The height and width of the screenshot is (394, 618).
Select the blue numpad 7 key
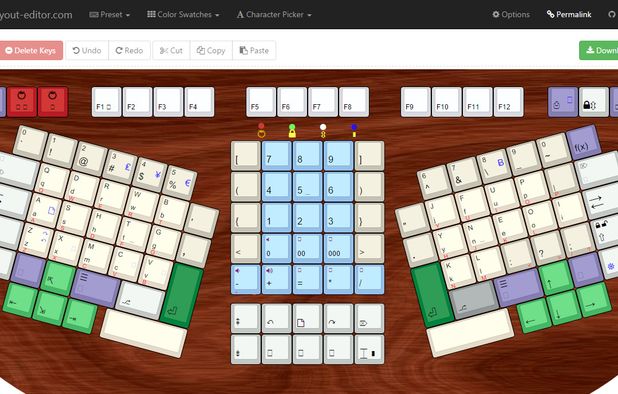click(276, 156)
